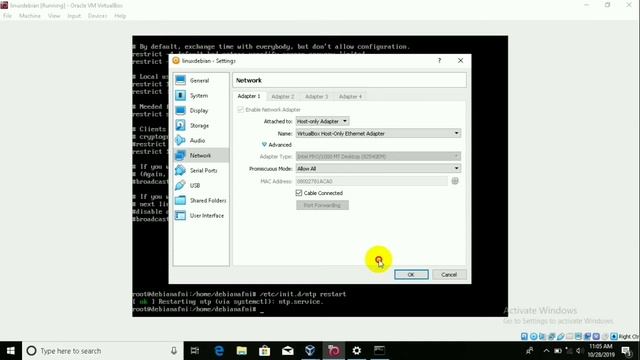Image resolution: width=640 pixels, height=360 pixels.
Task: Open the Action Center notifications icon
Action: (627, 351)
